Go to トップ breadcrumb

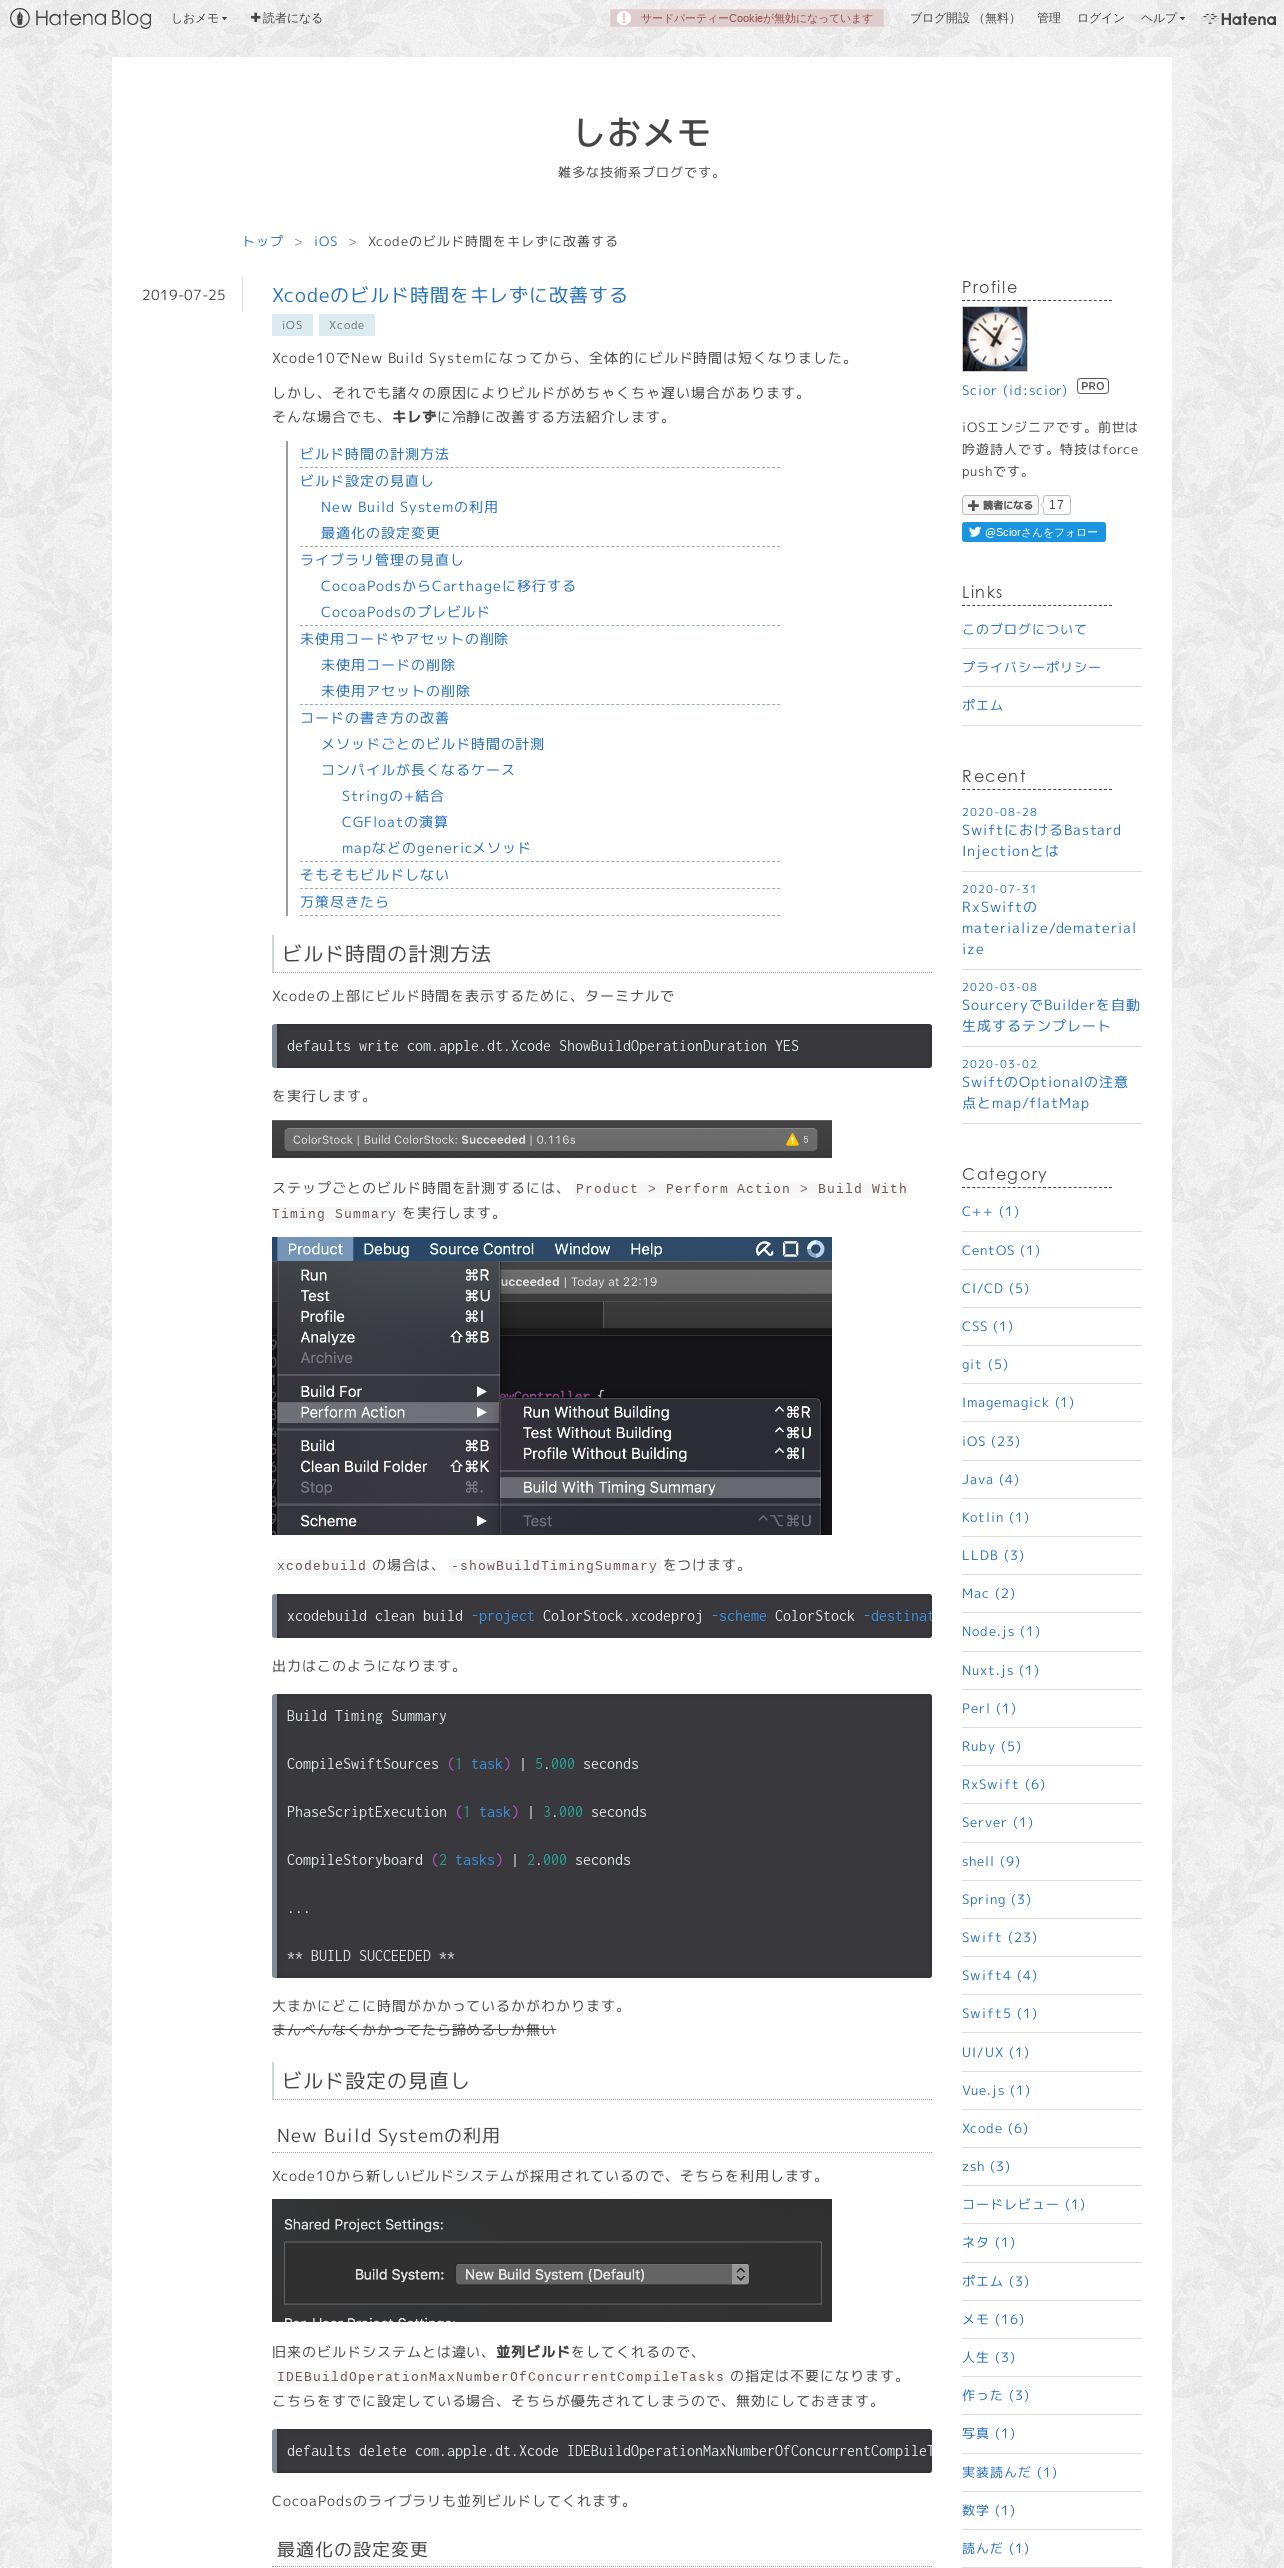click(x=262, y=241)
